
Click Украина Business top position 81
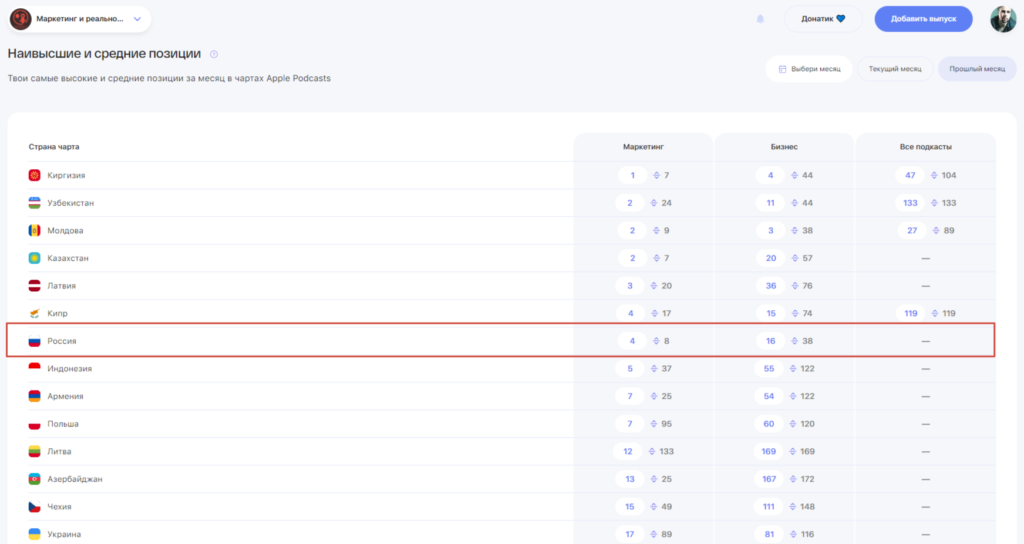click(x=769, y=534)
